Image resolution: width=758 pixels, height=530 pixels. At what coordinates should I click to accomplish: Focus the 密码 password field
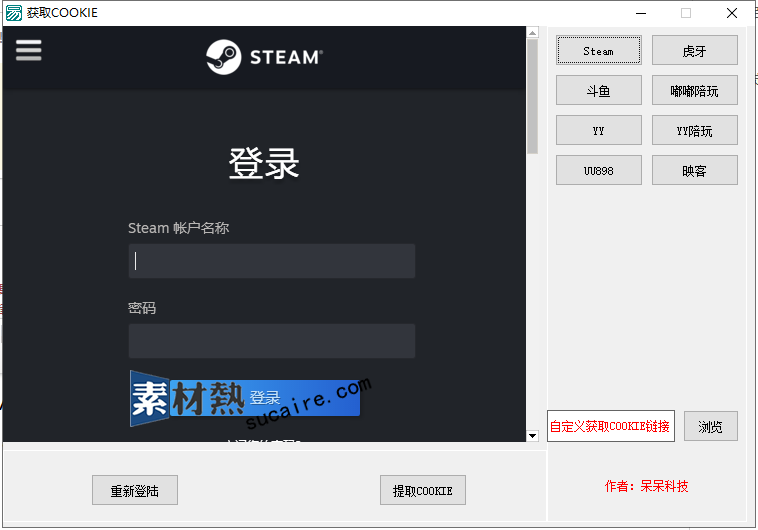point(272,341)
